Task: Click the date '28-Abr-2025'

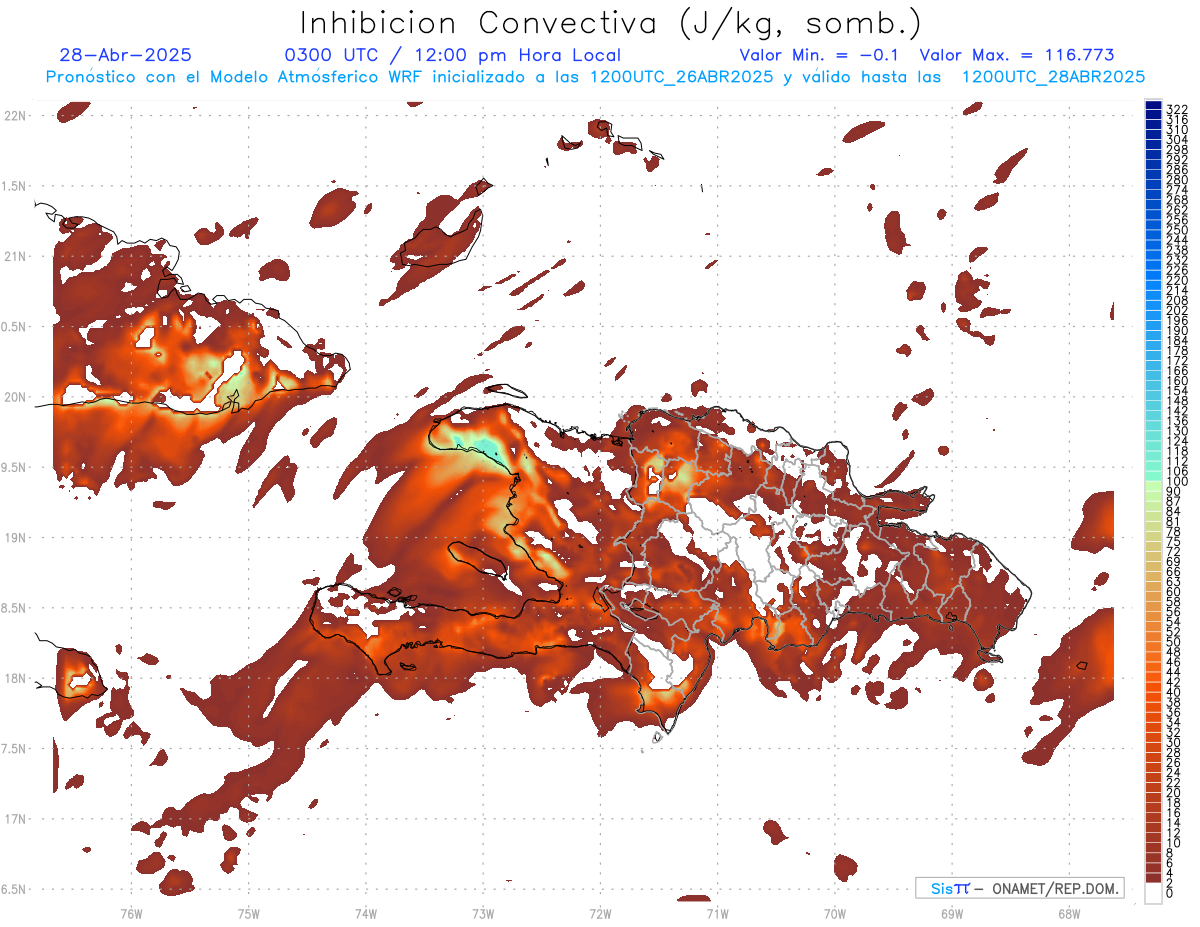Action: (x=125, y=56)
